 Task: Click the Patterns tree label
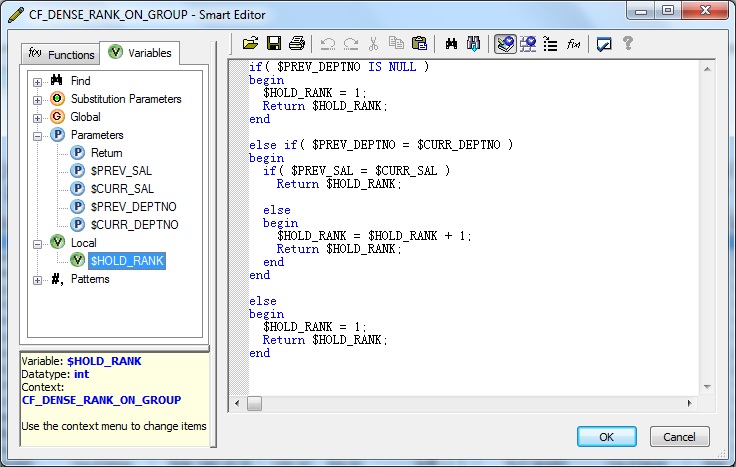(x=90, y=279)
